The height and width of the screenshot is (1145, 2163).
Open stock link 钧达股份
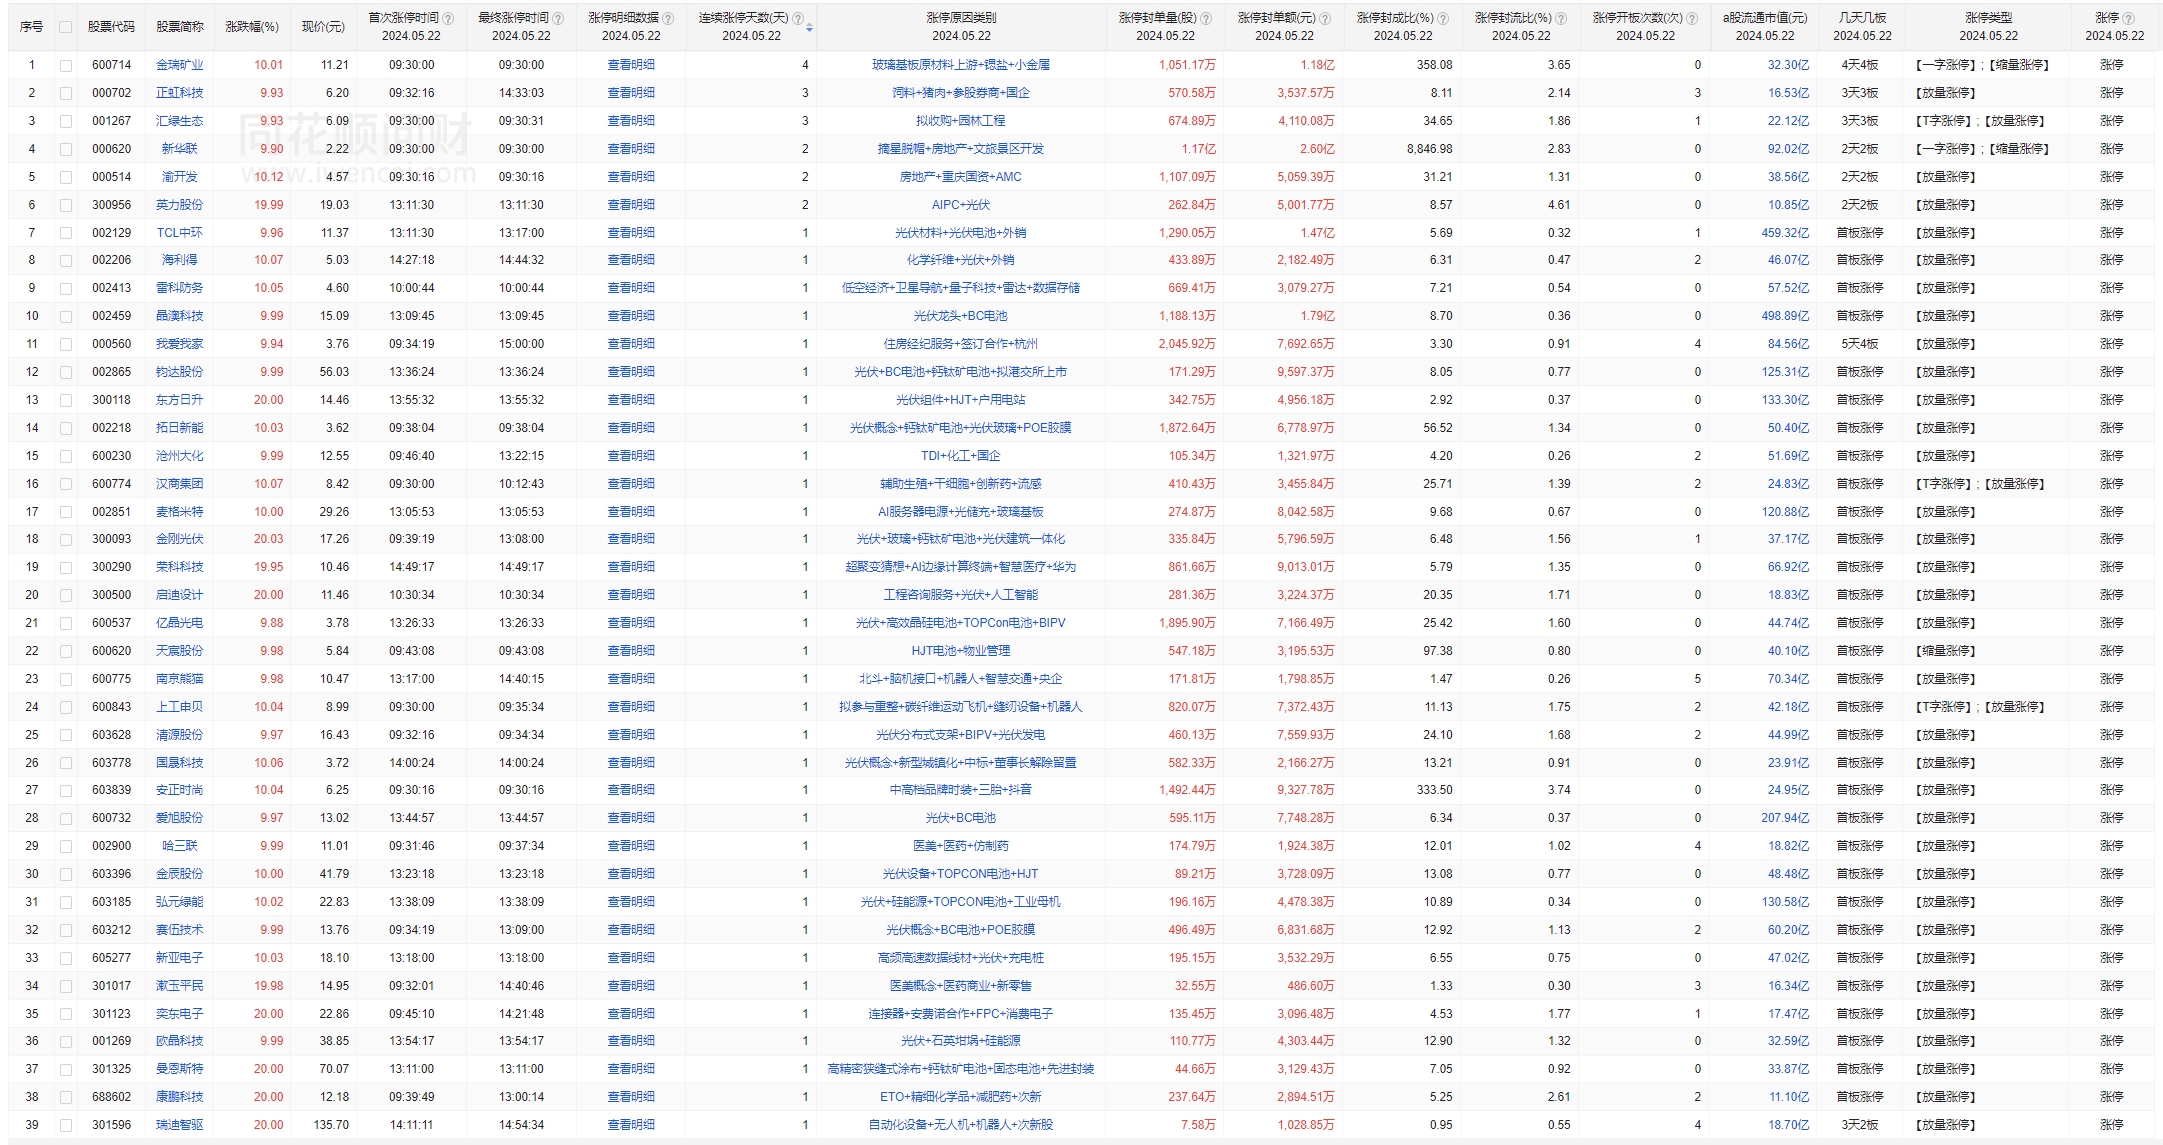(180, 372)
